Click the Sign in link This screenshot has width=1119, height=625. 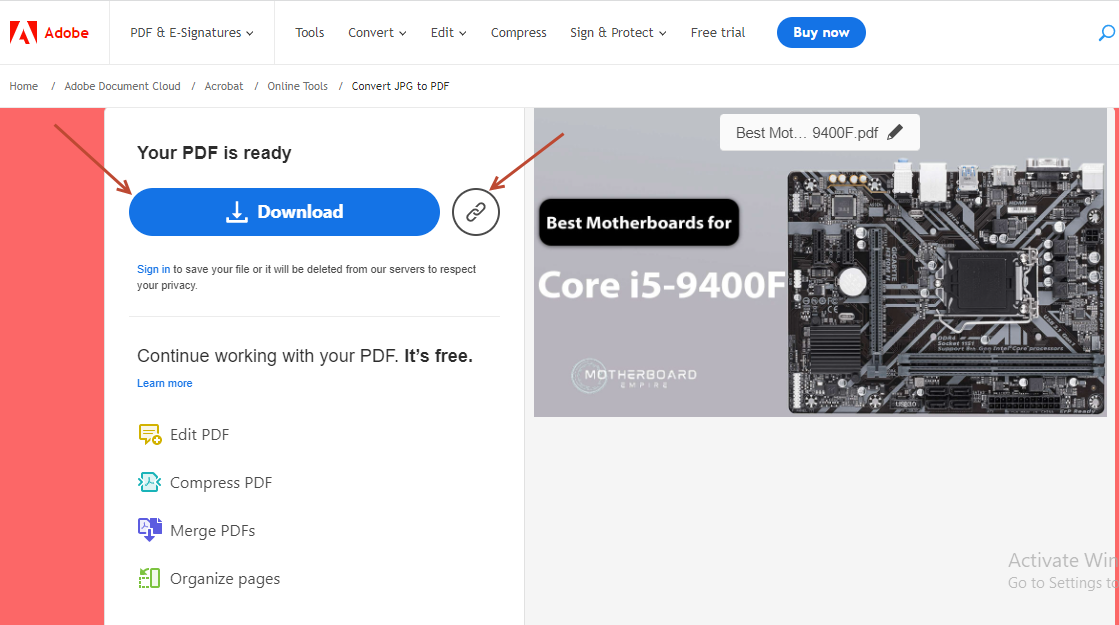point(153,269)
